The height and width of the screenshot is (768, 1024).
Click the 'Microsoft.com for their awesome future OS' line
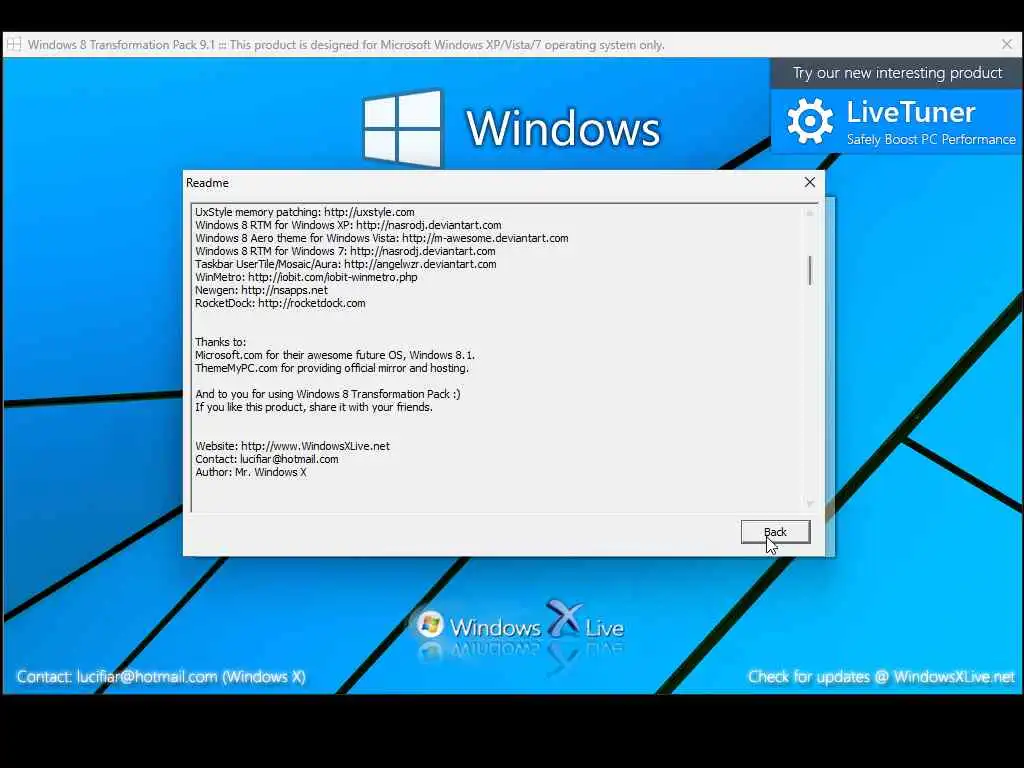(334, 355)
